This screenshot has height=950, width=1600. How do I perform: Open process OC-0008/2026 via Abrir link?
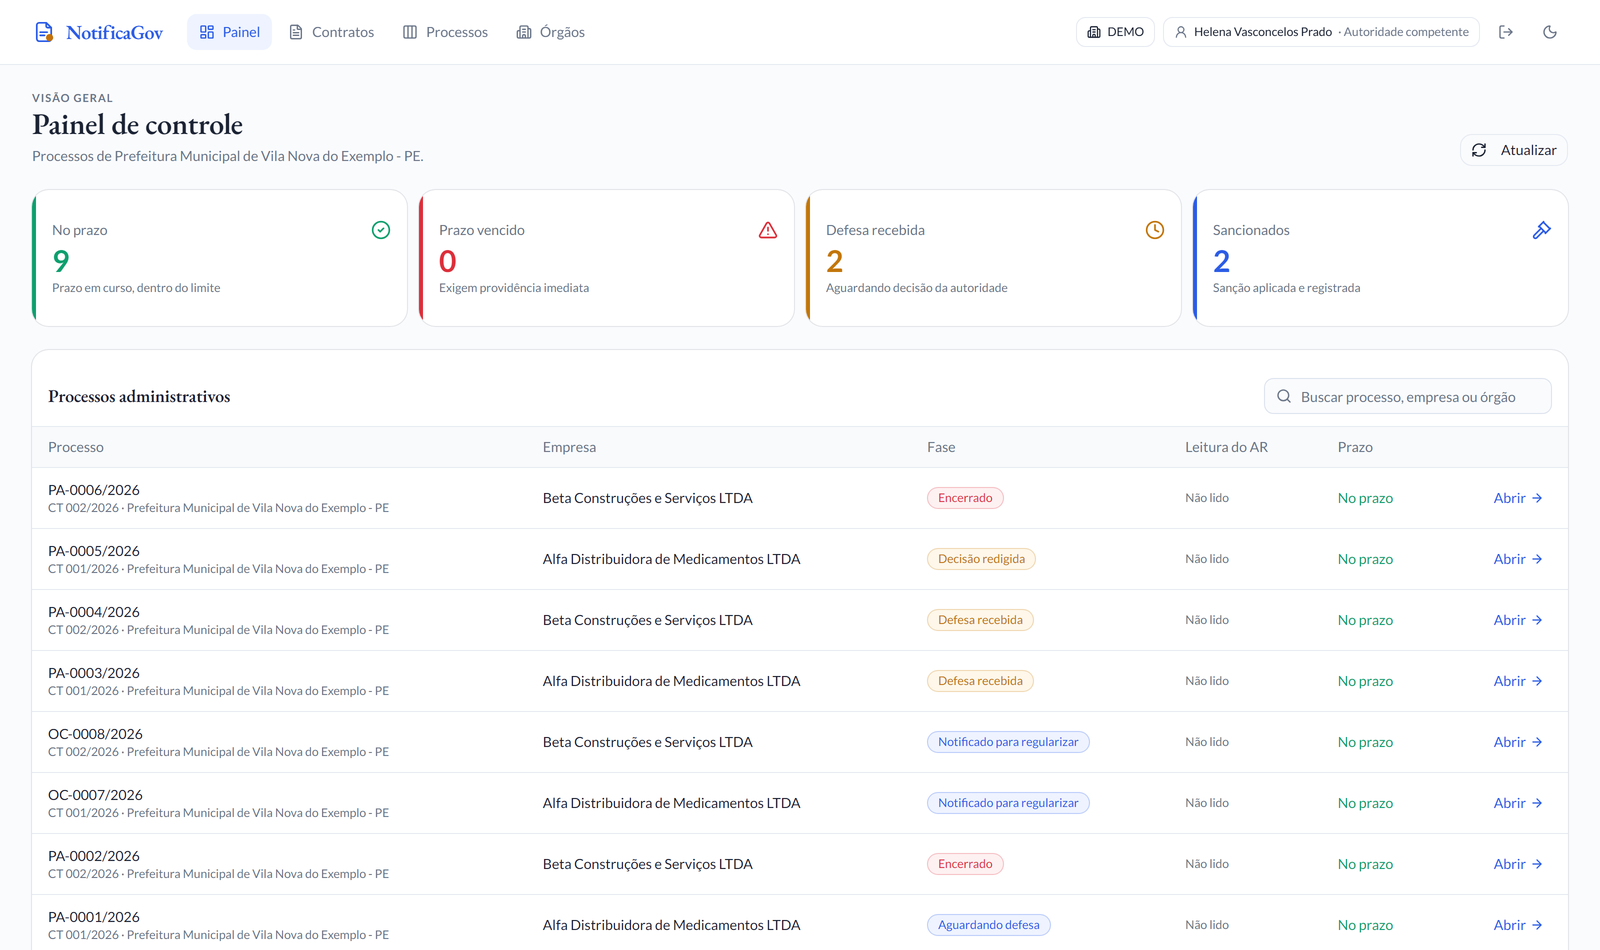pyautogui.click(x=1518, y=742)
